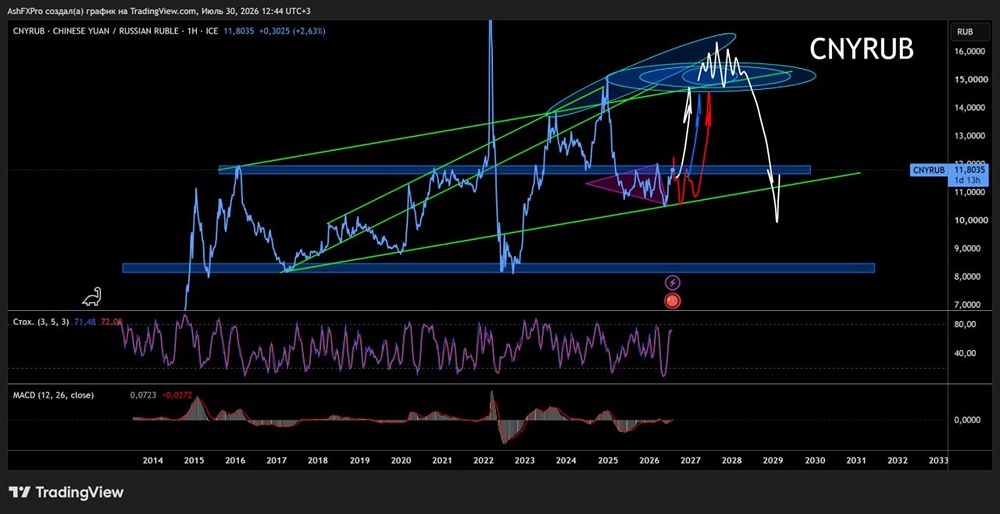Select the 2027 mark on time axis
This screenshot has width=1000, height=514.
click(x=690, y=460)
